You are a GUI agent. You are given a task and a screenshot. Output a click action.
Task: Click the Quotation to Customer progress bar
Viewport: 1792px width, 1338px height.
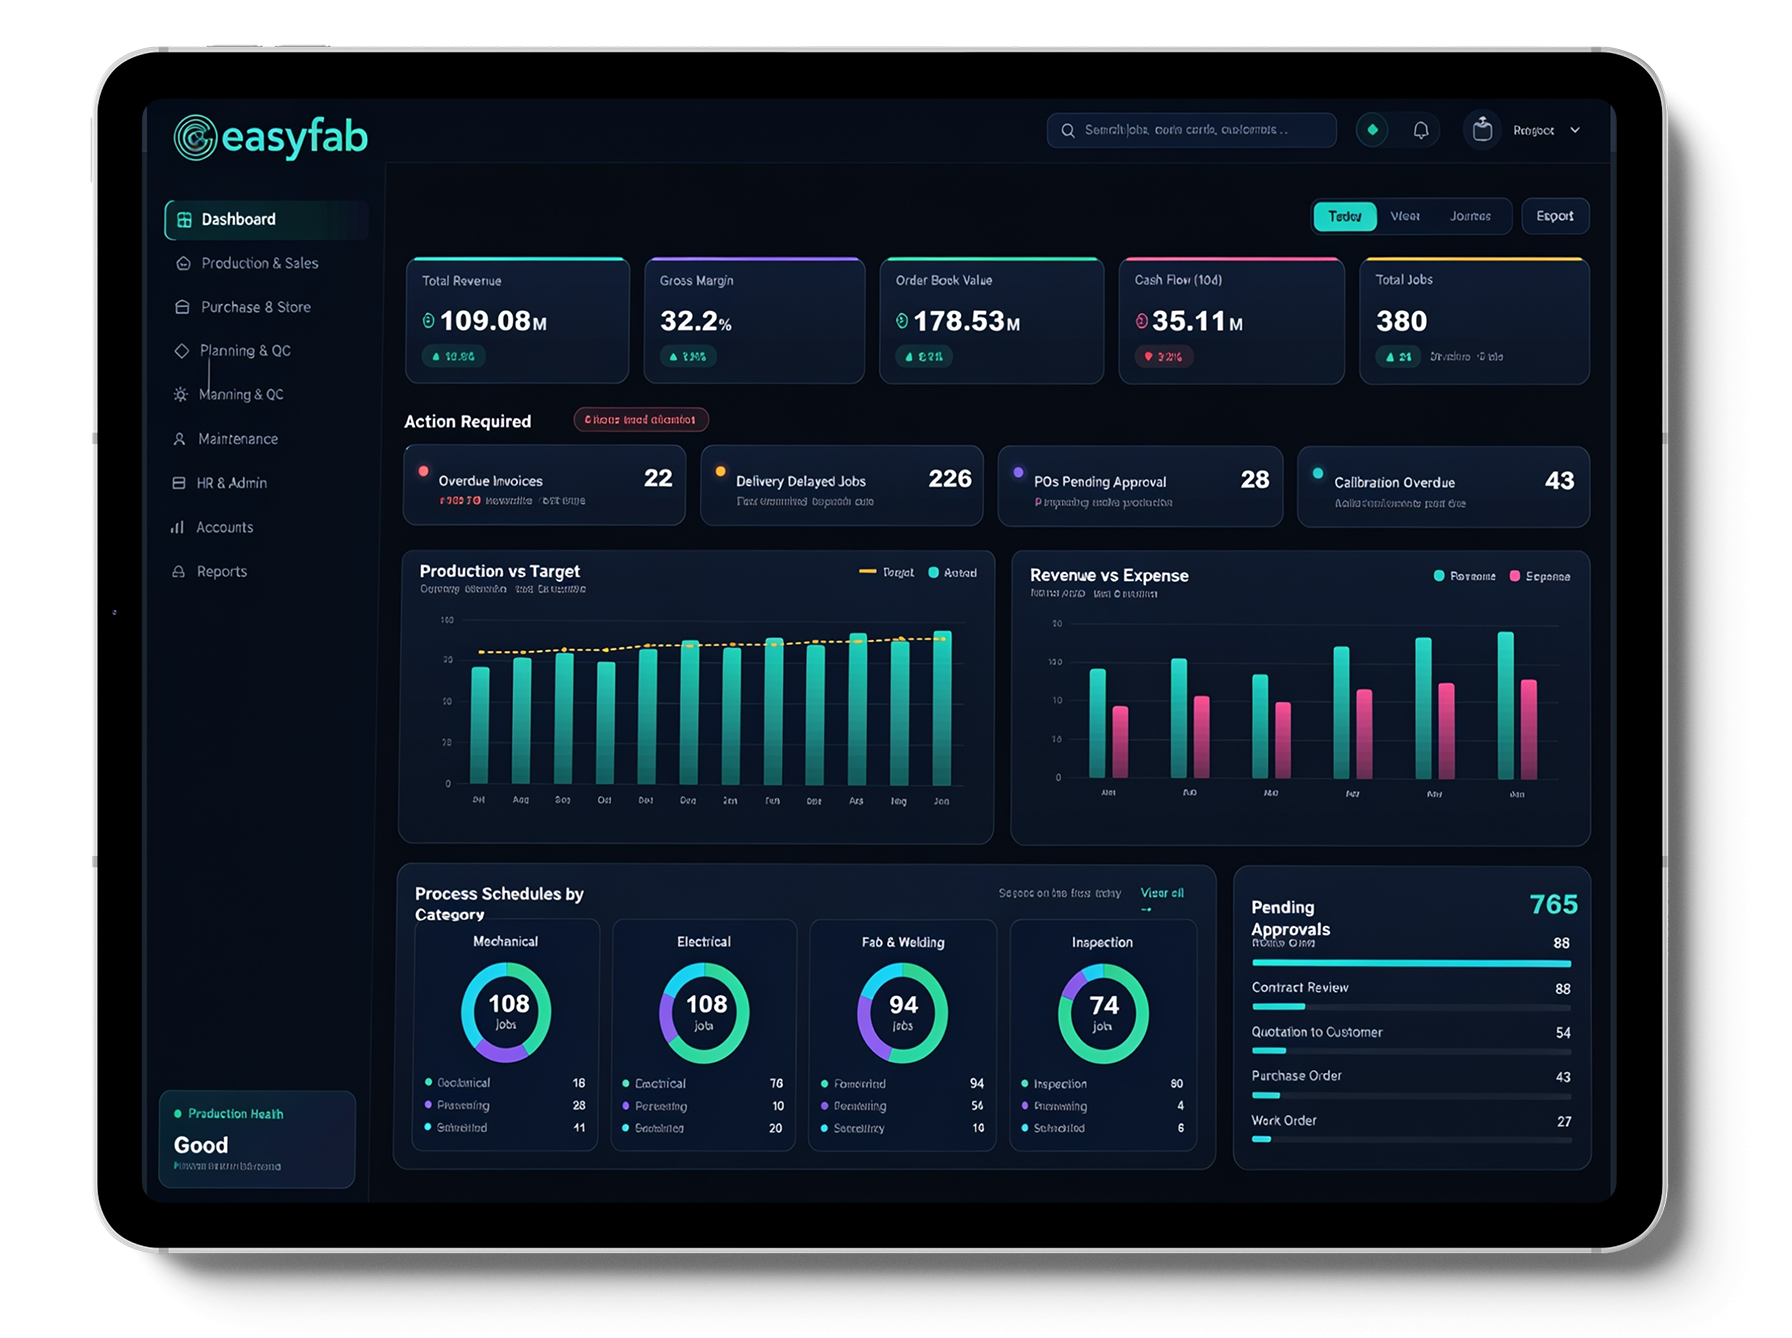pyautogui.click(x=1411, y=1051)
